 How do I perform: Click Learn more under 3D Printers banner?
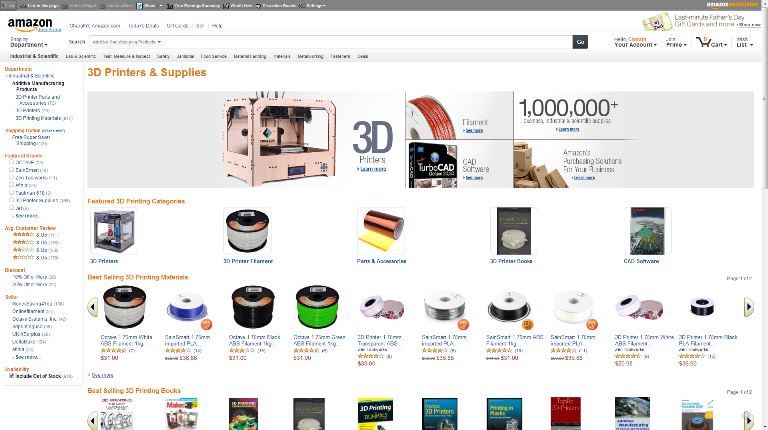click(373, 169)
